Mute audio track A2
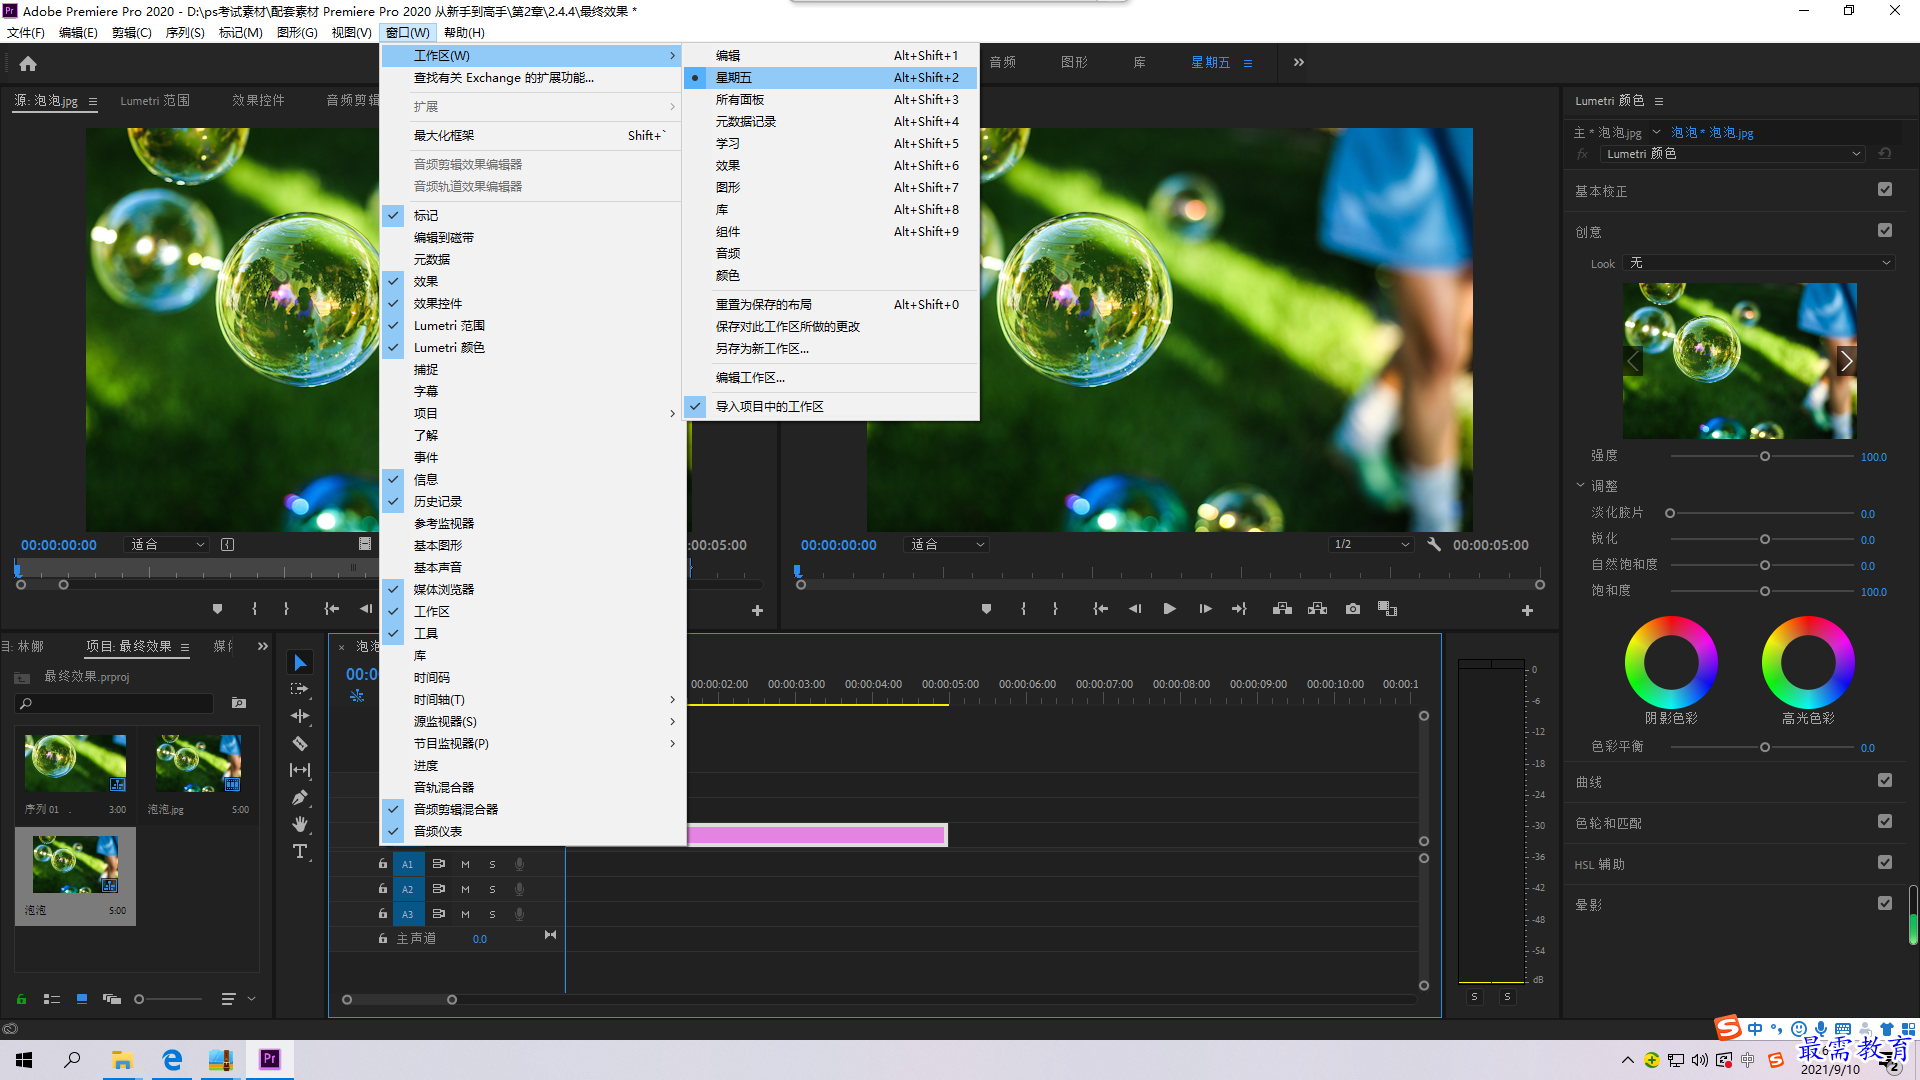Viewport: 1920px width, 1080px height. 465,889
